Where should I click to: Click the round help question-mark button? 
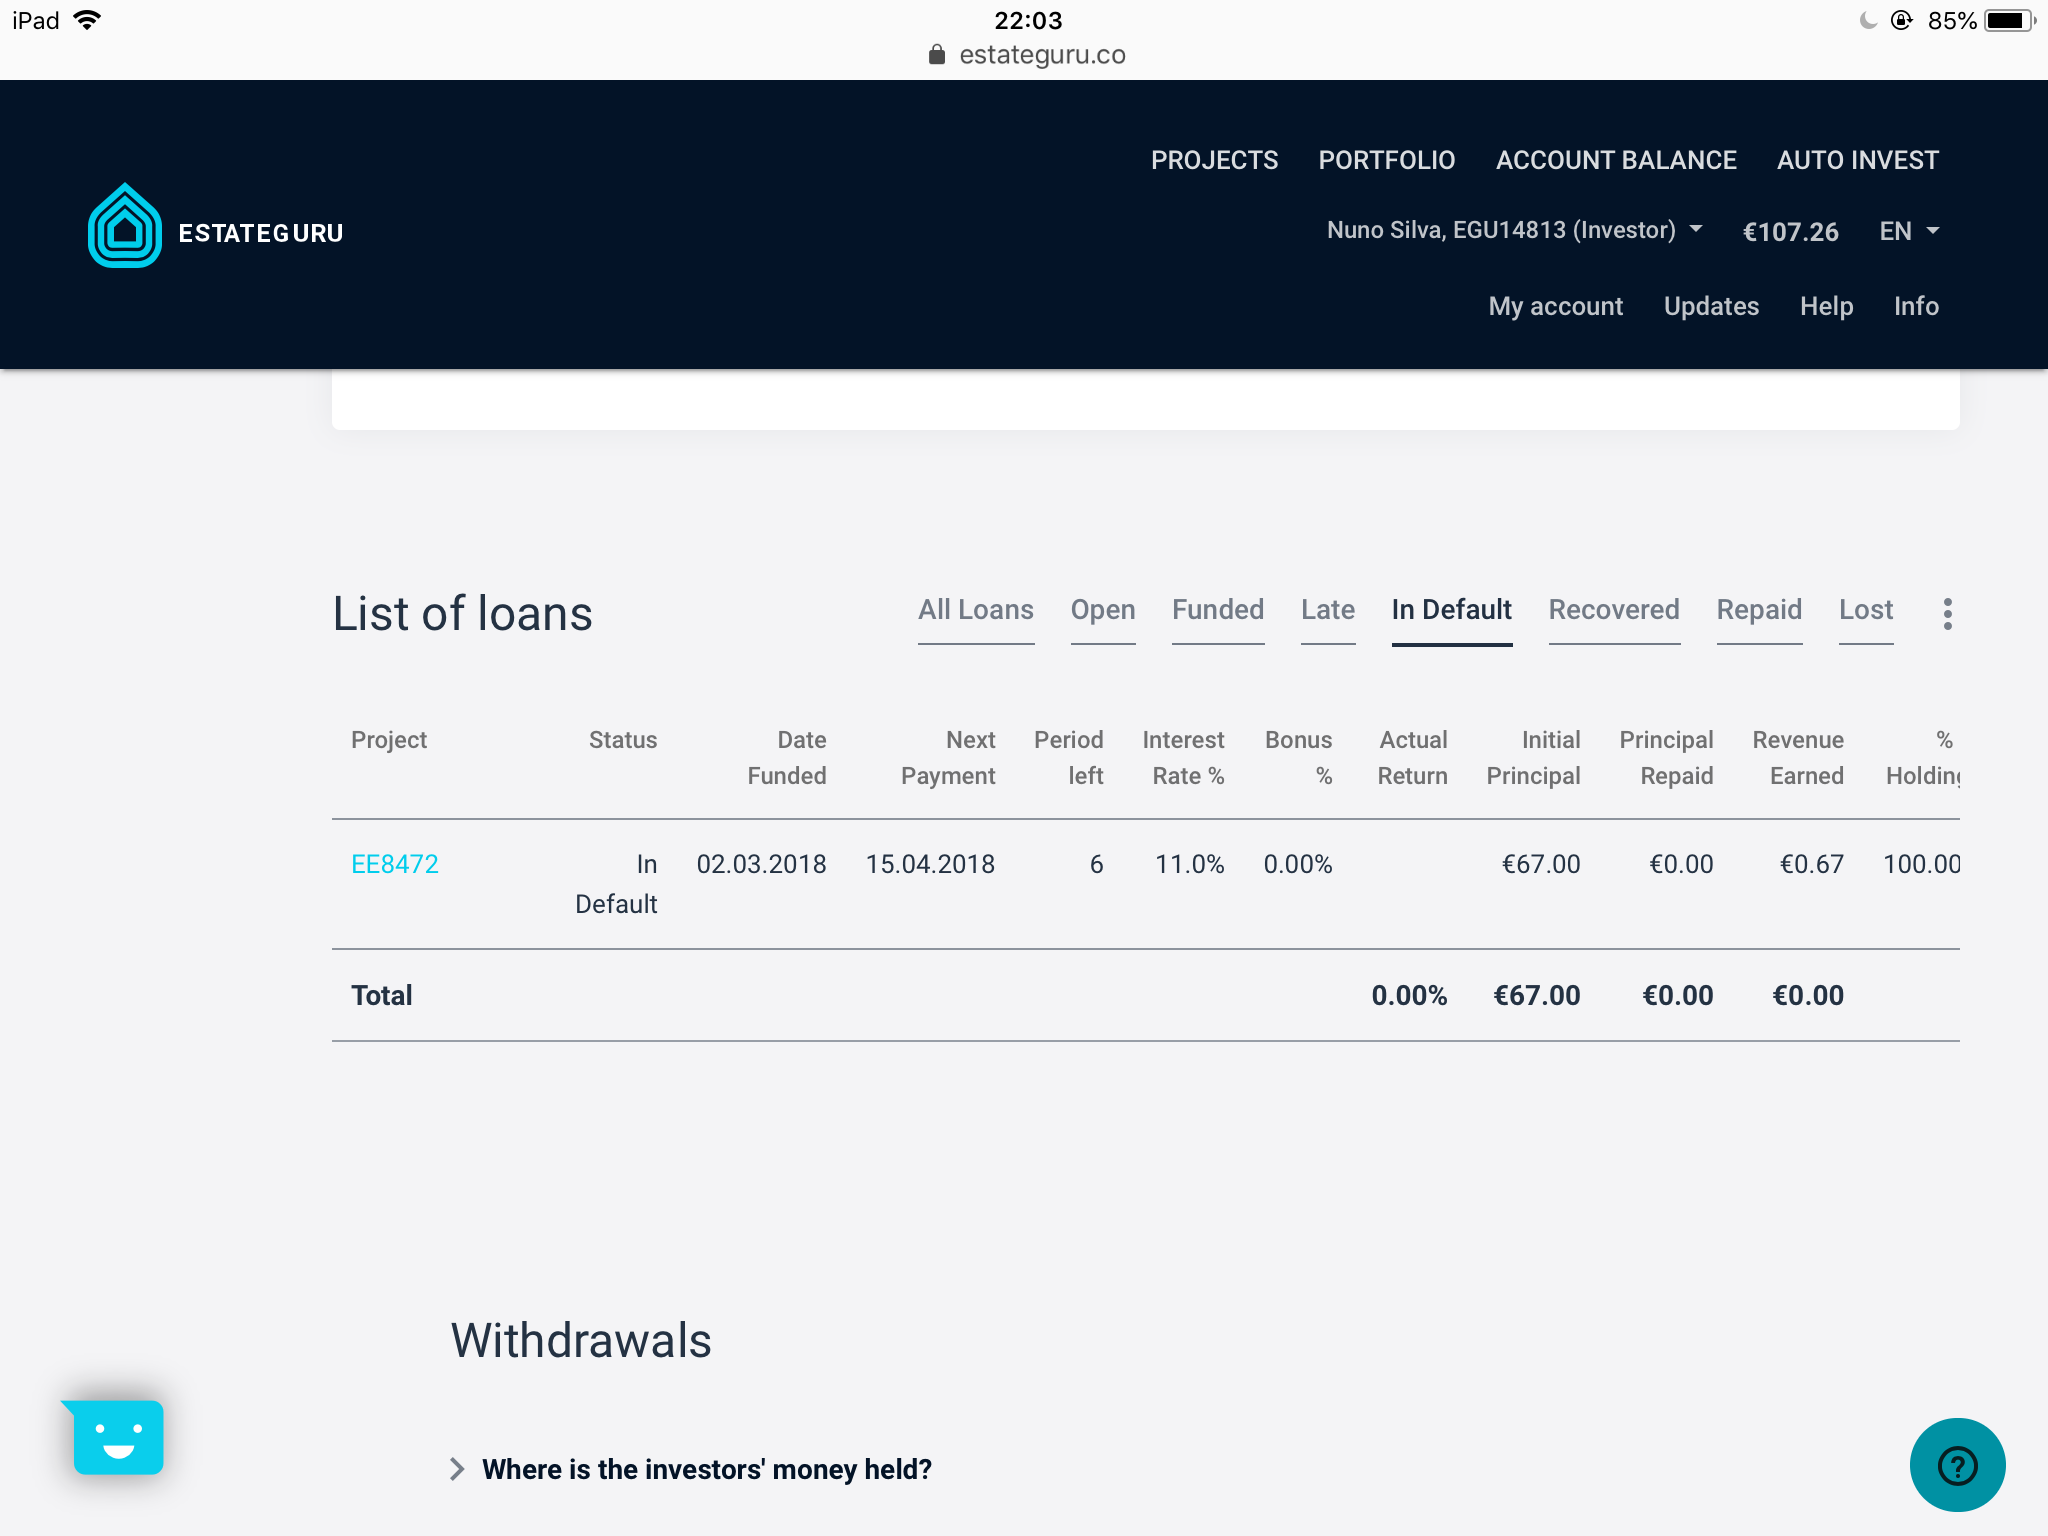point(1956,1465)
